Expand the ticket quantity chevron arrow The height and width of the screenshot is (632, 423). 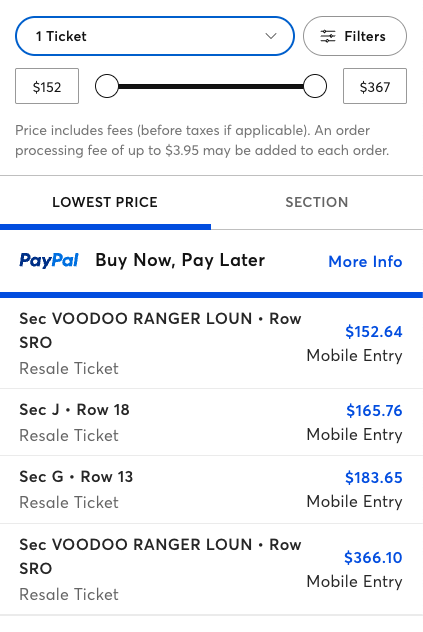point(271,36)
